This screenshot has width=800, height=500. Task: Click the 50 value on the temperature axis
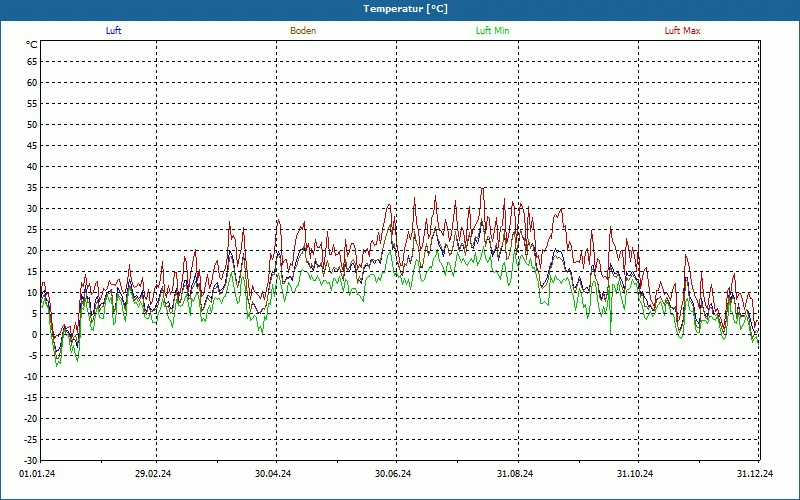click(x=32, y=124)
